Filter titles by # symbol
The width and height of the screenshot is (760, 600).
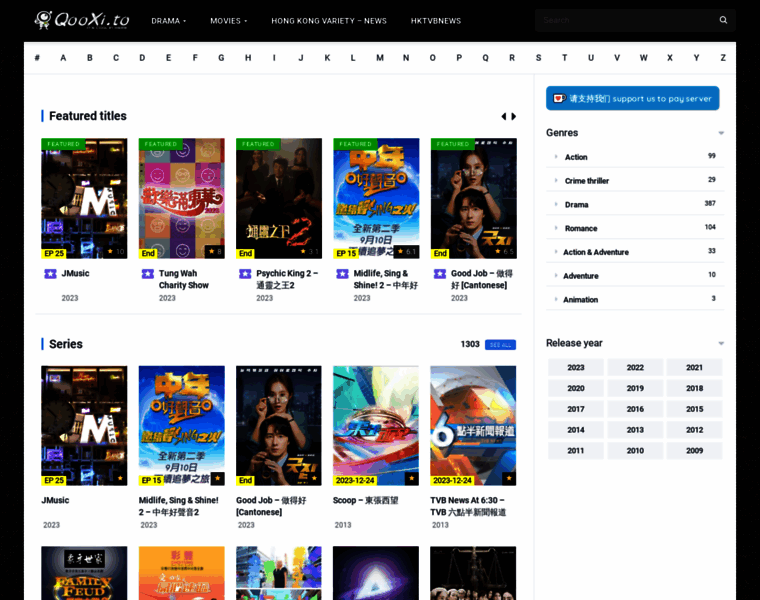point(37,58)
